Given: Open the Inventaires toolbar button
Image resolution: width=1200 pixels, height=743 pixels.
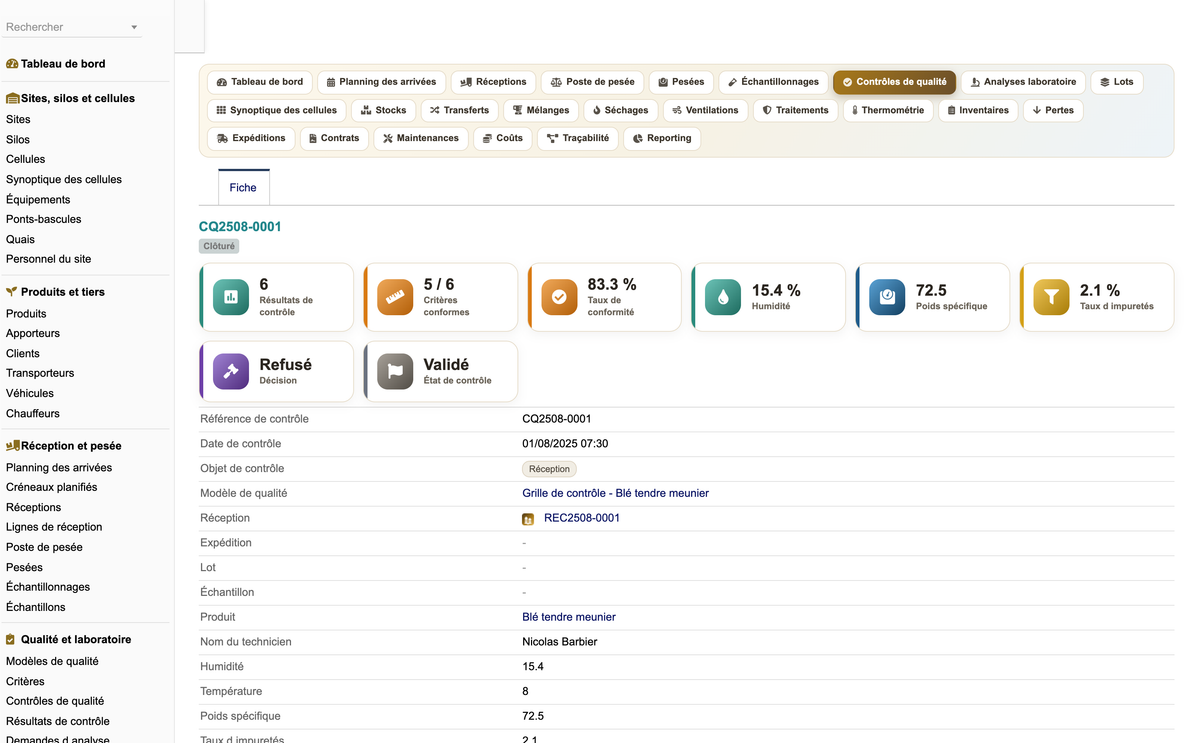Looking at the screenshot, I should click(x=978, y=110).
